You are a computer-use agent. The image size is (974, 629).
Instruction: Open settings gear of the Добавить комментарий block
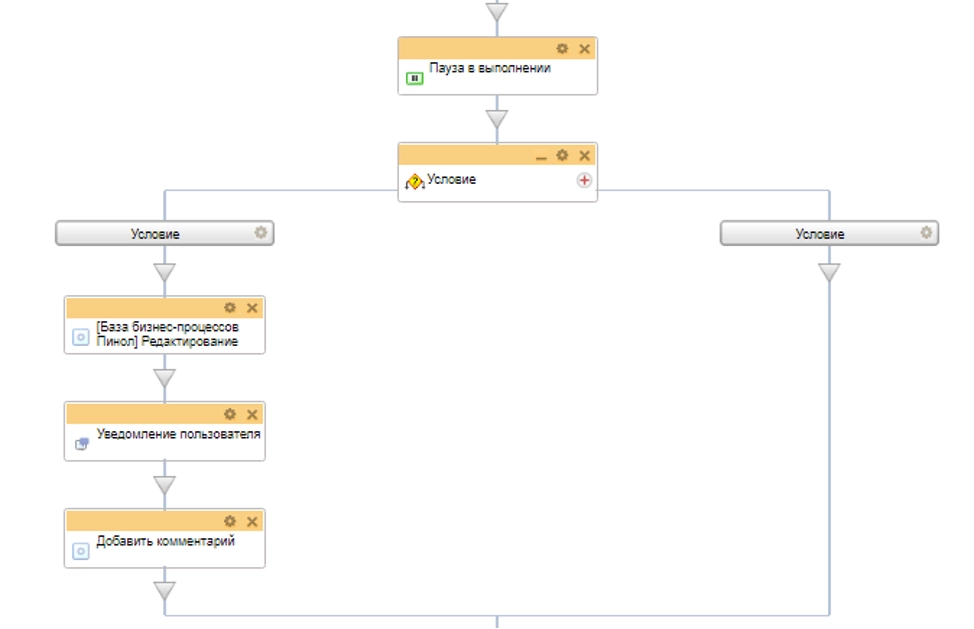[x=230, y=521]
